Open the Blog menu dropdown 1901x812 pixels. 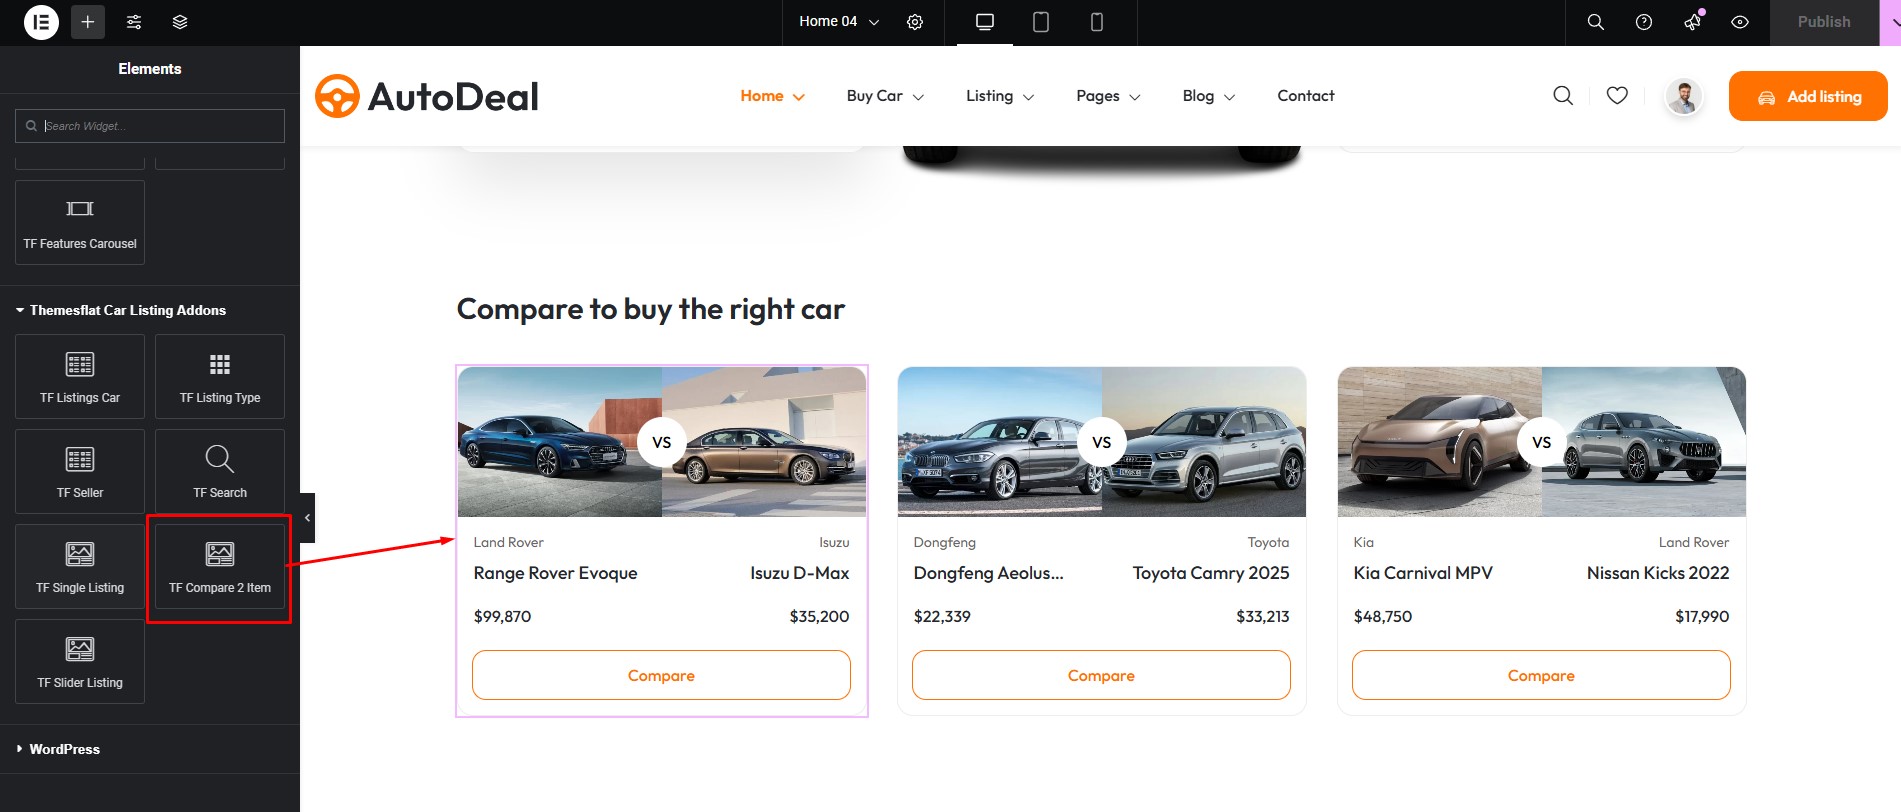(x=1208, y=96)
